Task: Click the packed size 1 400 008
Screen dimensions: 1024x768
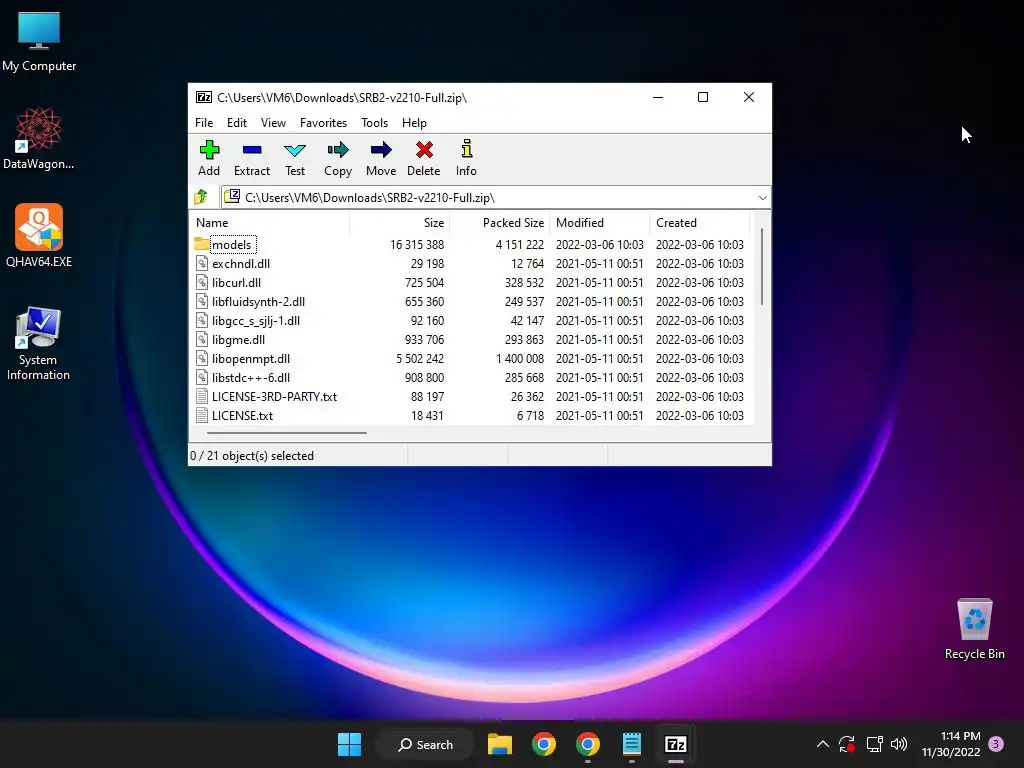Action: 520,358
